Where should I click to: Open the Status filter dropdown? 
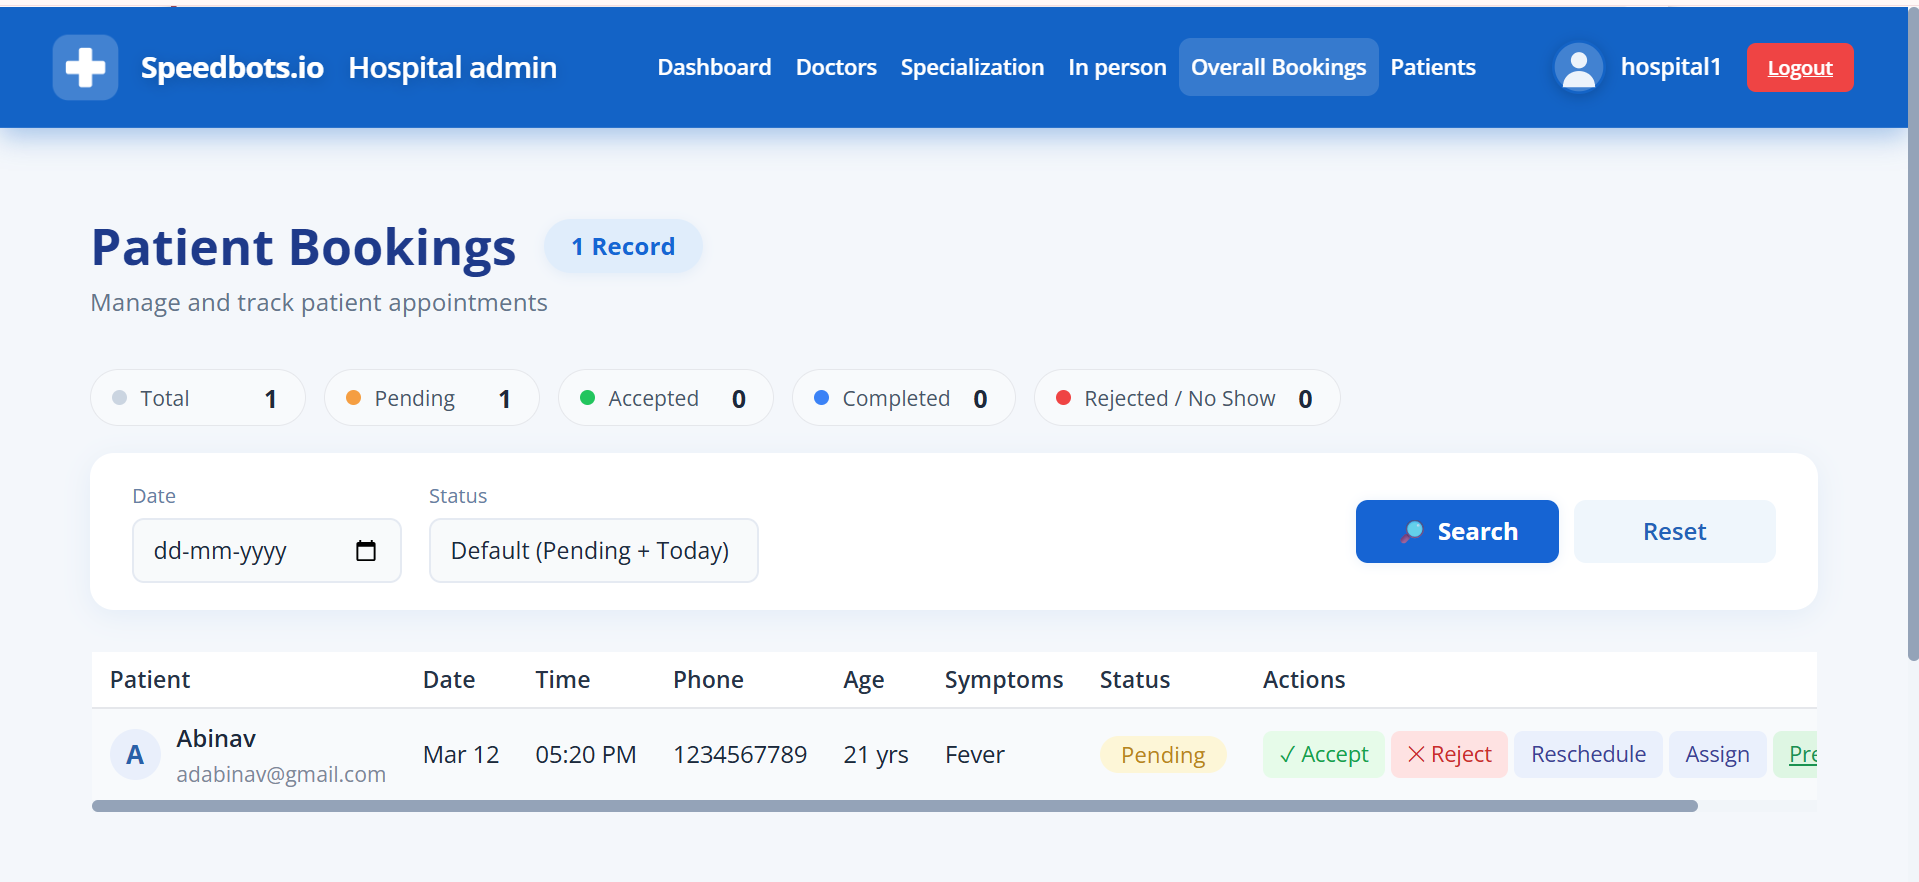coord(593,550)
